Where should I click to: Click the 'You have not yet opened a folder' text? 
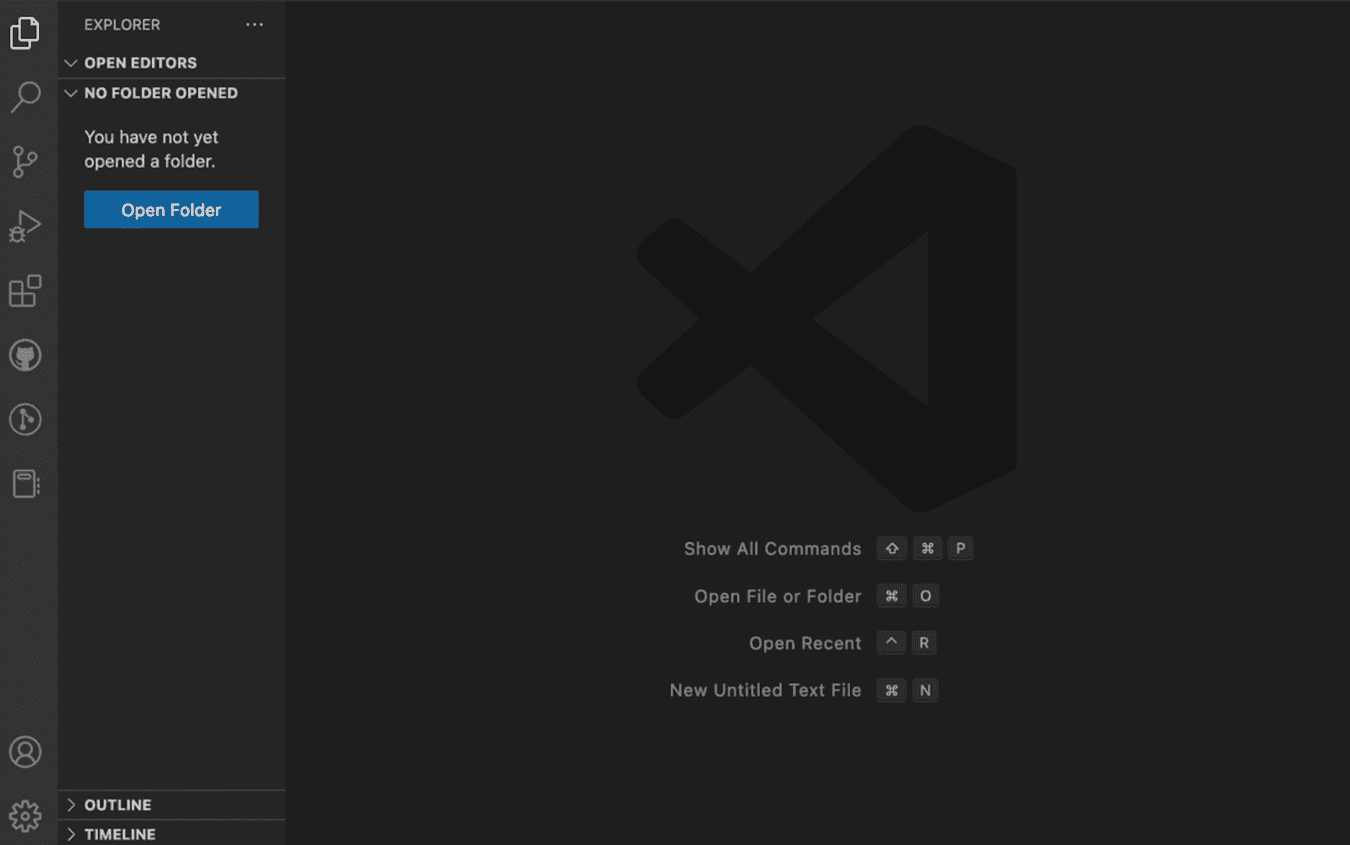coord(151,149)
